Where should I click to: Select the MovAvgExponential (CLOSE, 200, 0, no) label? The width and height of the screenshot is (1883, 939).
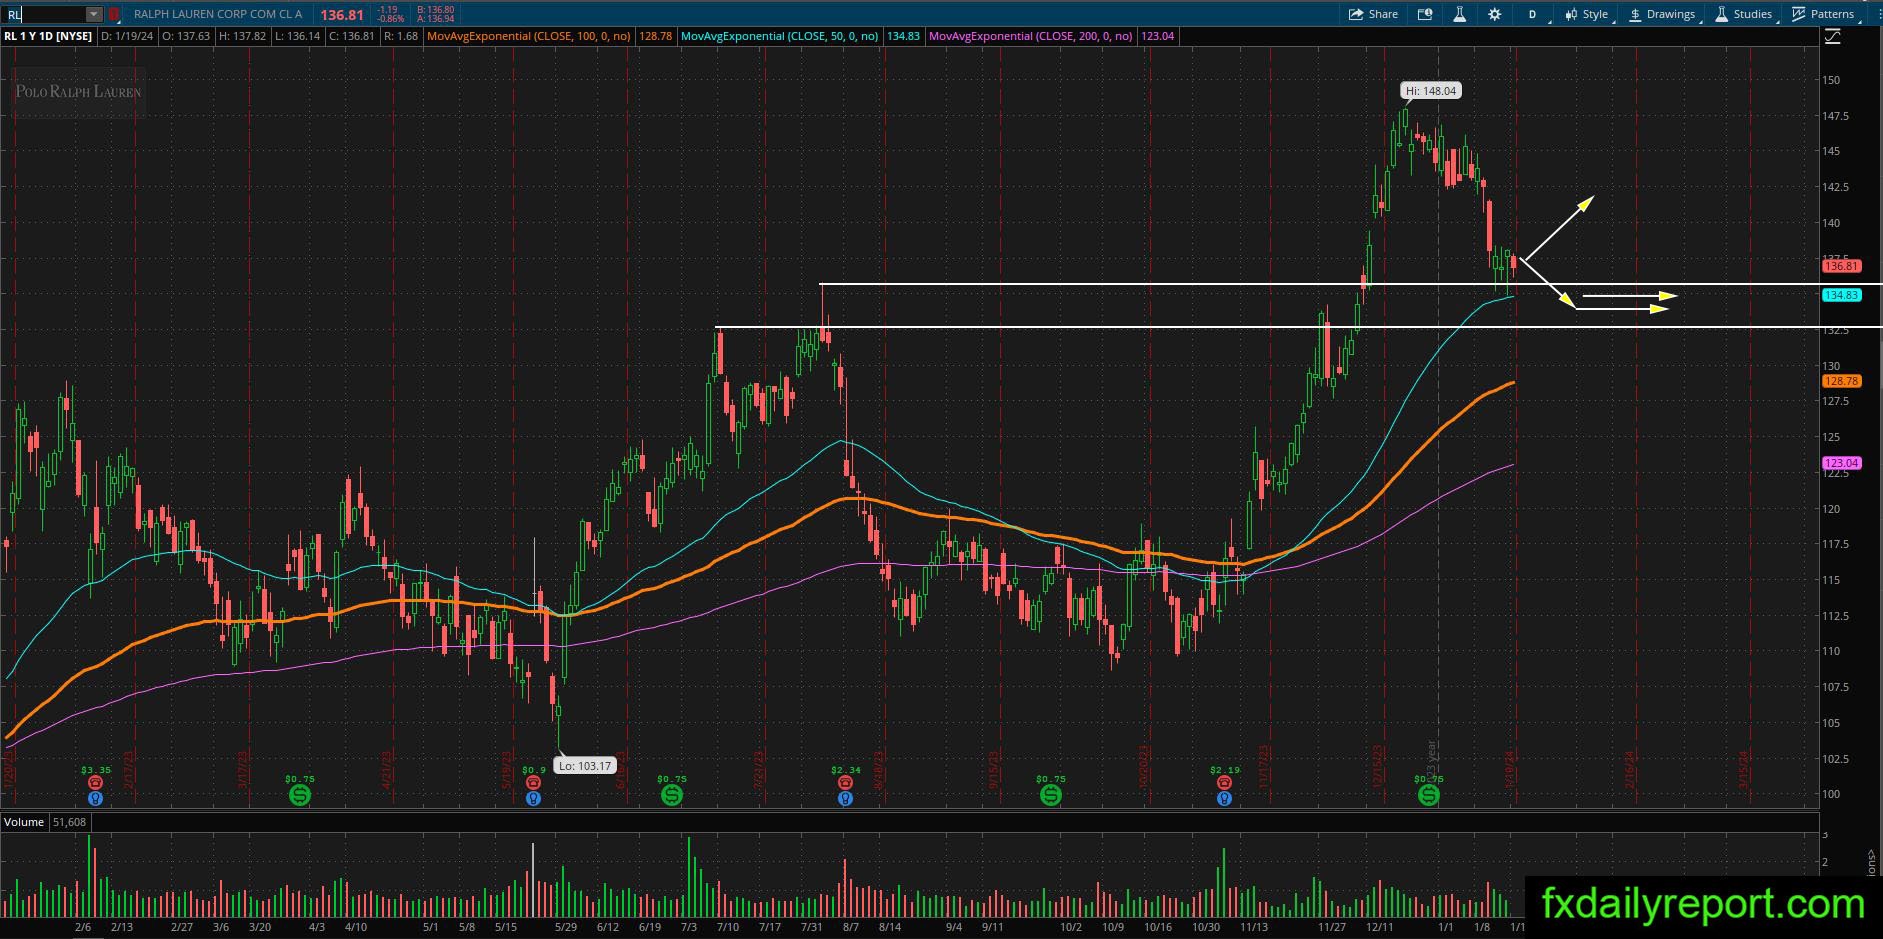point(1031,36)
